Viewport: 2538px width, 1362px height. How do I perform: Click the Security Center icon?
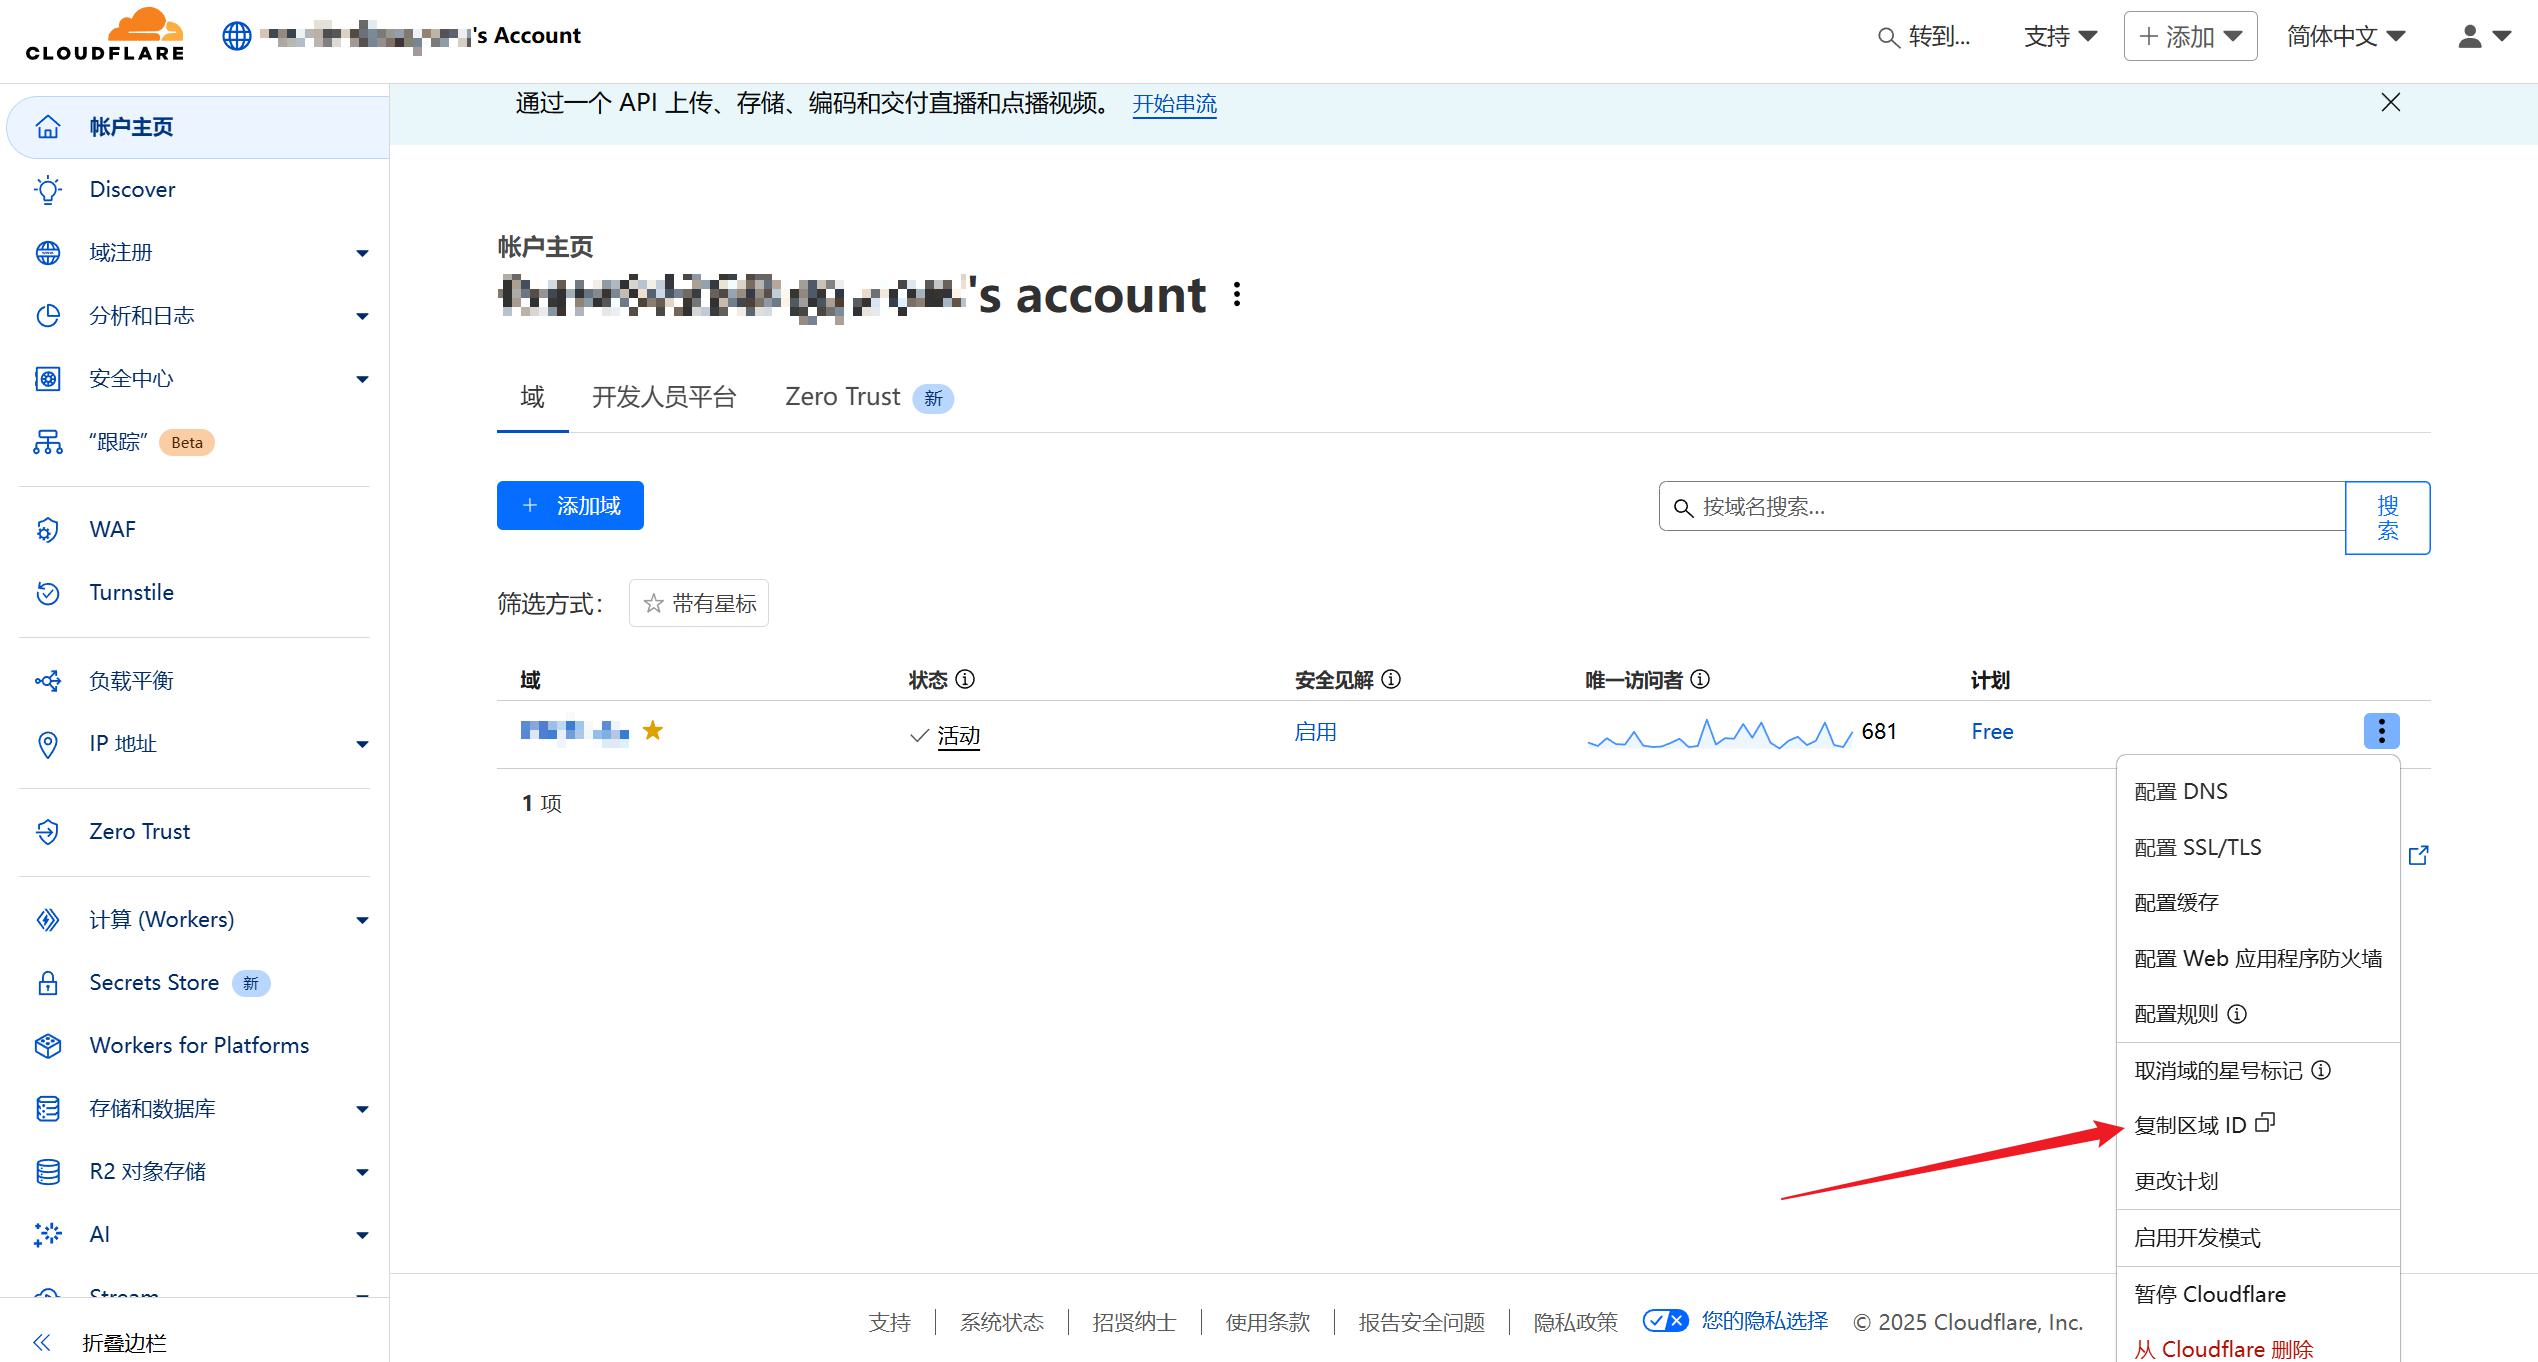coord(48,379)
